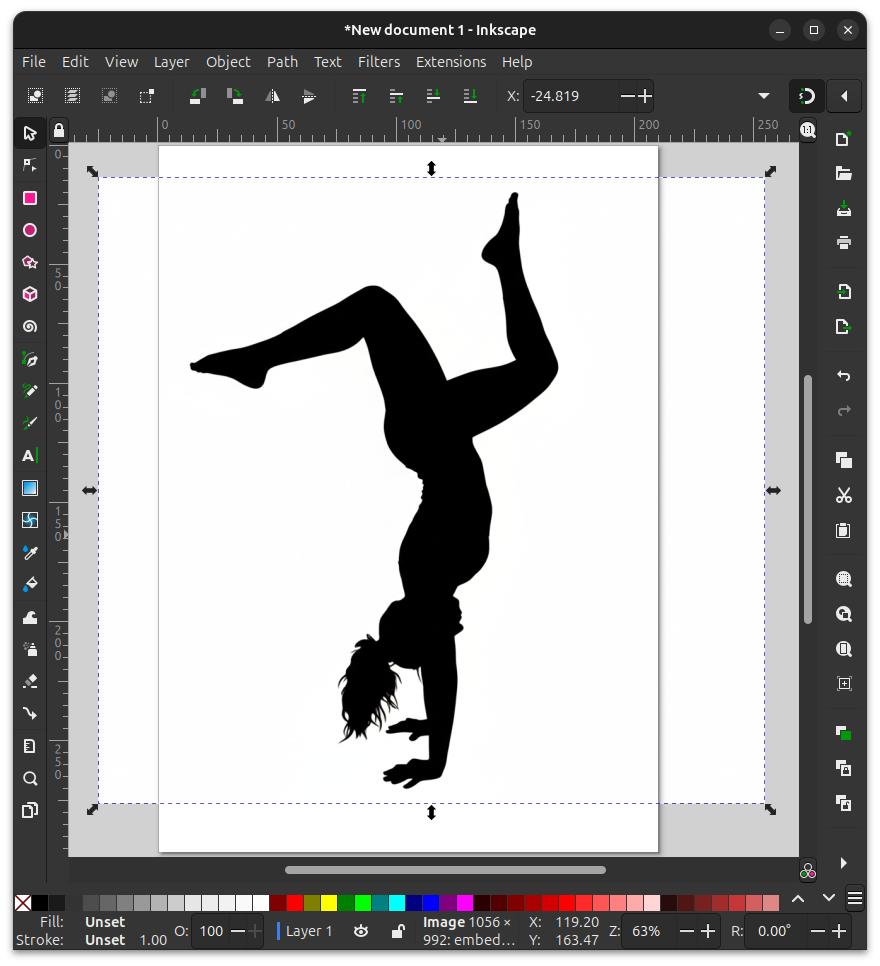Activate the Spiral tool

coord(30,327)
